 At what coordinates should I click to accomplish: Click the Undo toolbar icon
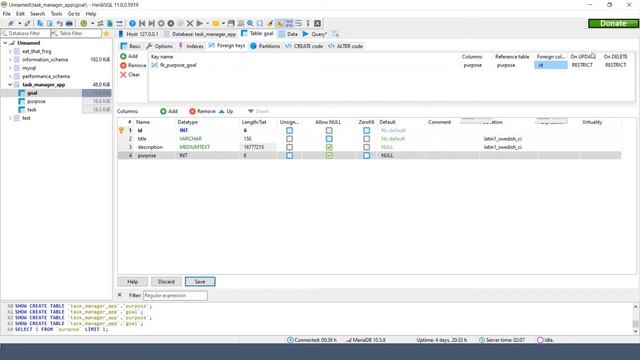60,23
